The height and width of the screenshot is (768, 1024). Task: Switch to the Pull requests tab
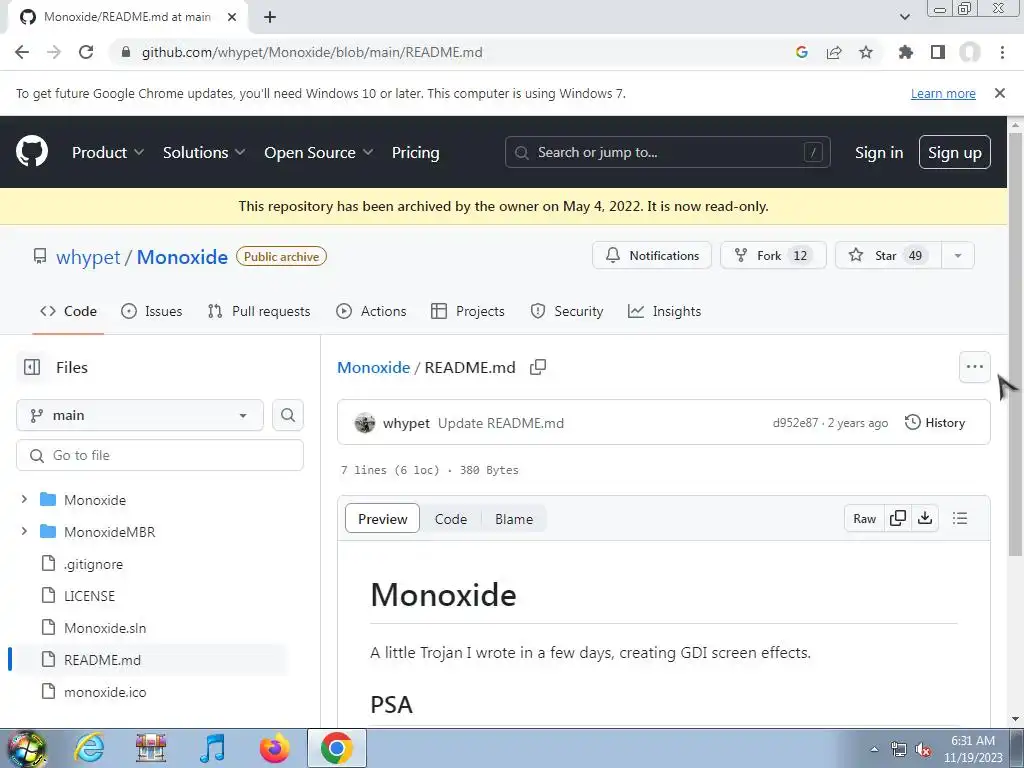[259, 312]
